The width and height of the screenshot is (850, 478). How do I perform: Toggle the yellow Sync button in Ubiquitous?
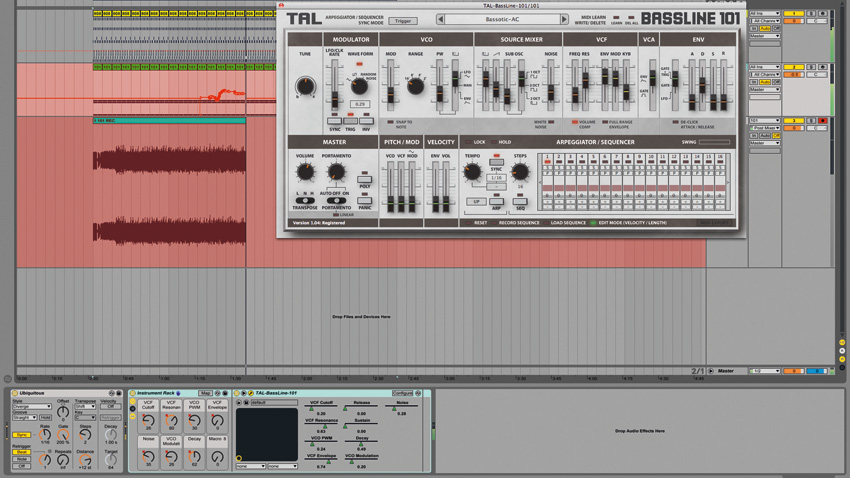click(22, 435)
